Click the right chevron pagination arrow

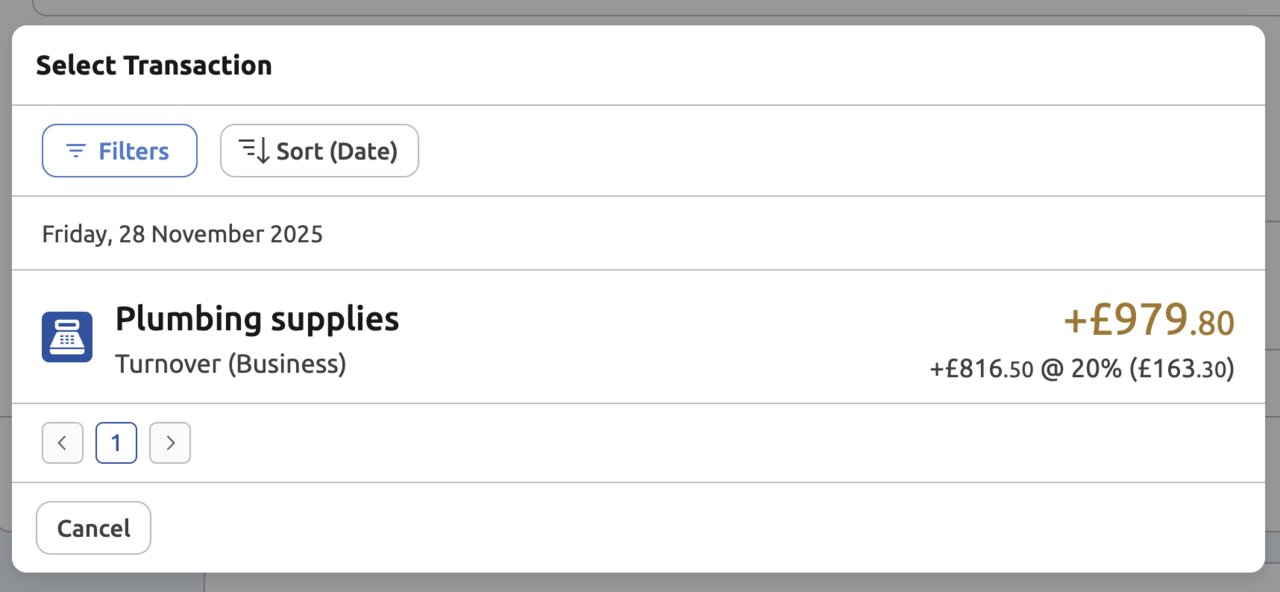point(170,442)
